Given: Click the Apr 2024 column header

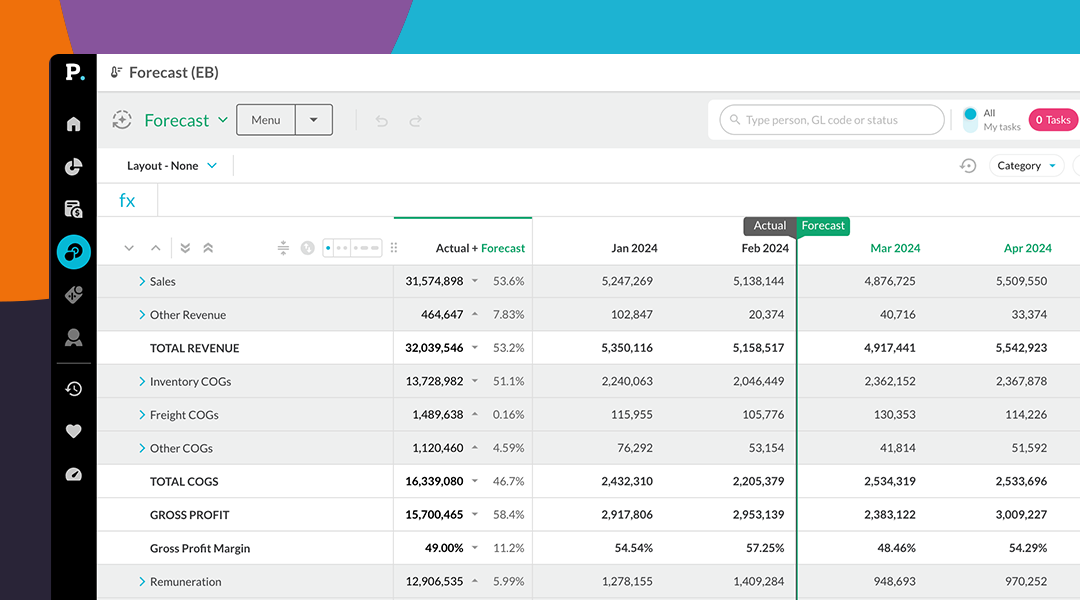Looking at the screenshot, I should (x=1028, y=248).
